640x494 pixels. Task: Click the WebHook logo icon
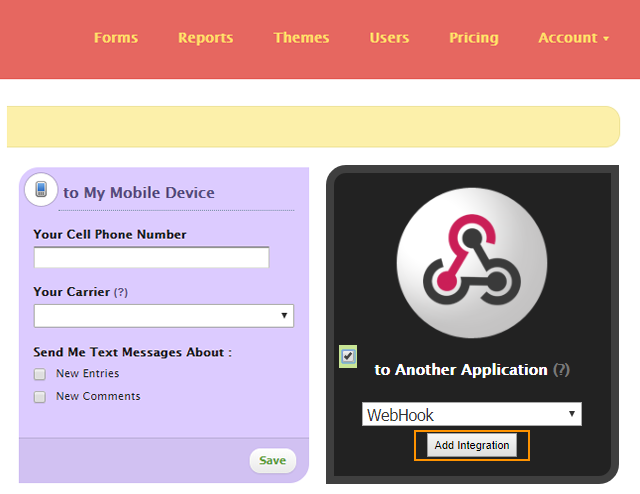(472, 263)
